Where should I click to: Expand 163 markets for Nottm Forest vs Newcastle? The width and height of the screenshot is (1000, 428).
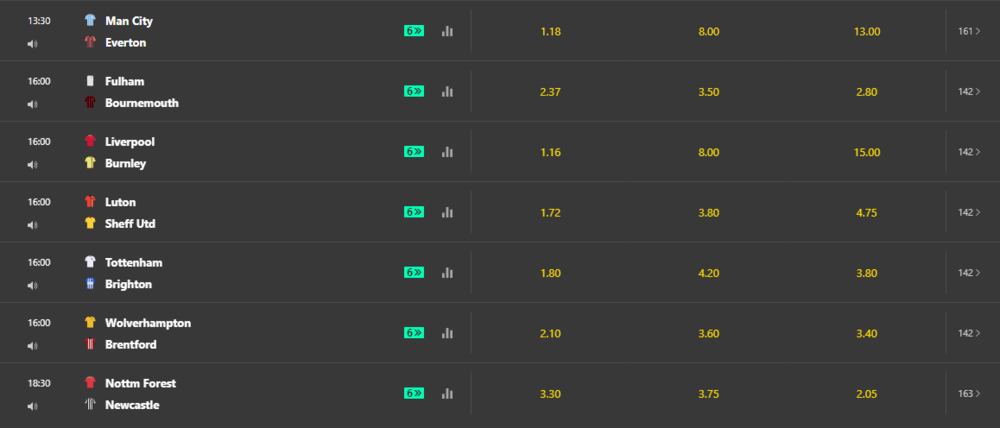tap(969, 393)
